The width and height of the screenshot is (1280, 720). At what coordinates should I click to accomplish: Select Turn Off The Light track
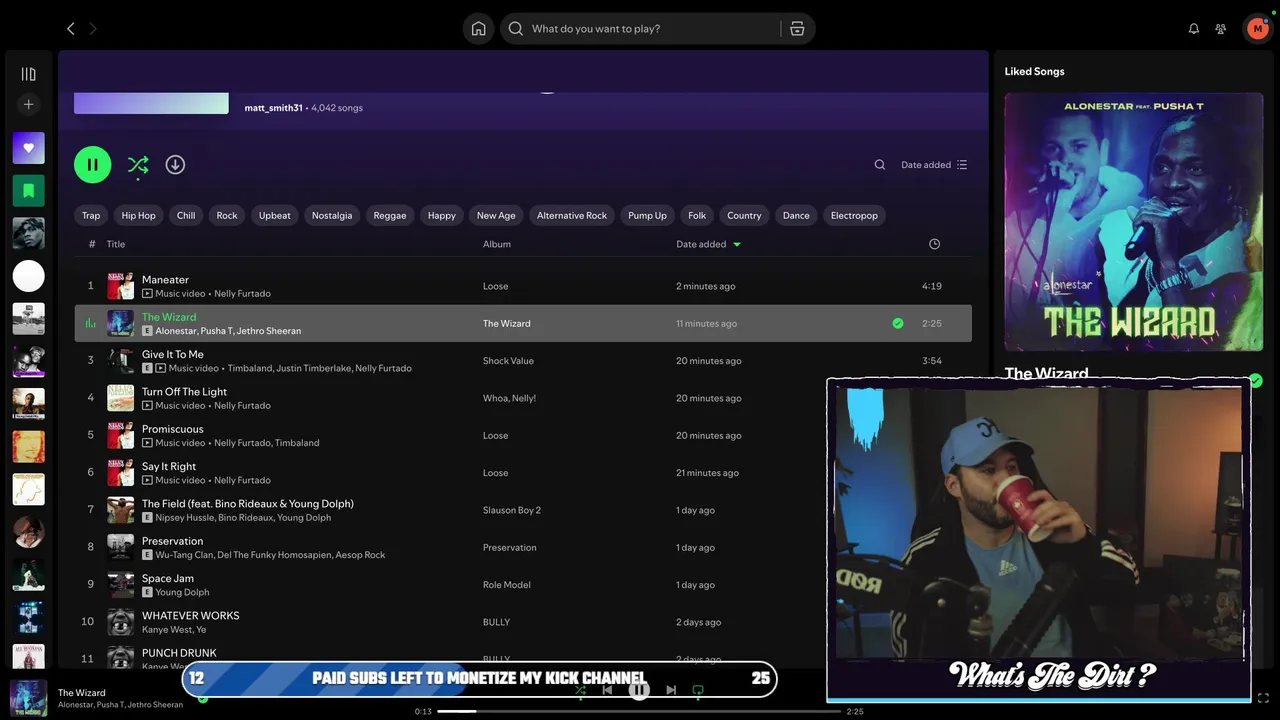click(x=184, y=392)
